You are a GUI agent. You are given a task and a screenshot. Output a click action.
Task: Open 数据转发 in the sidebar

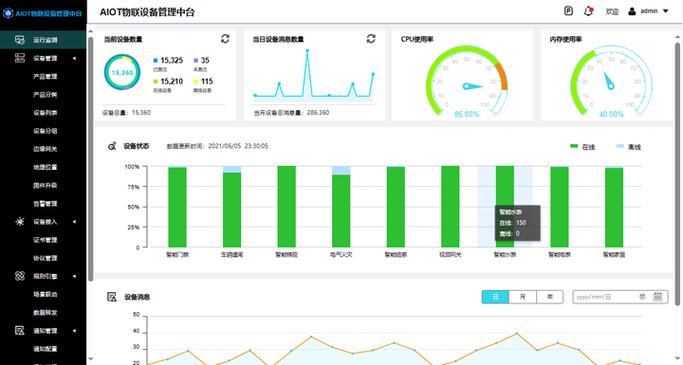point(45,313)
